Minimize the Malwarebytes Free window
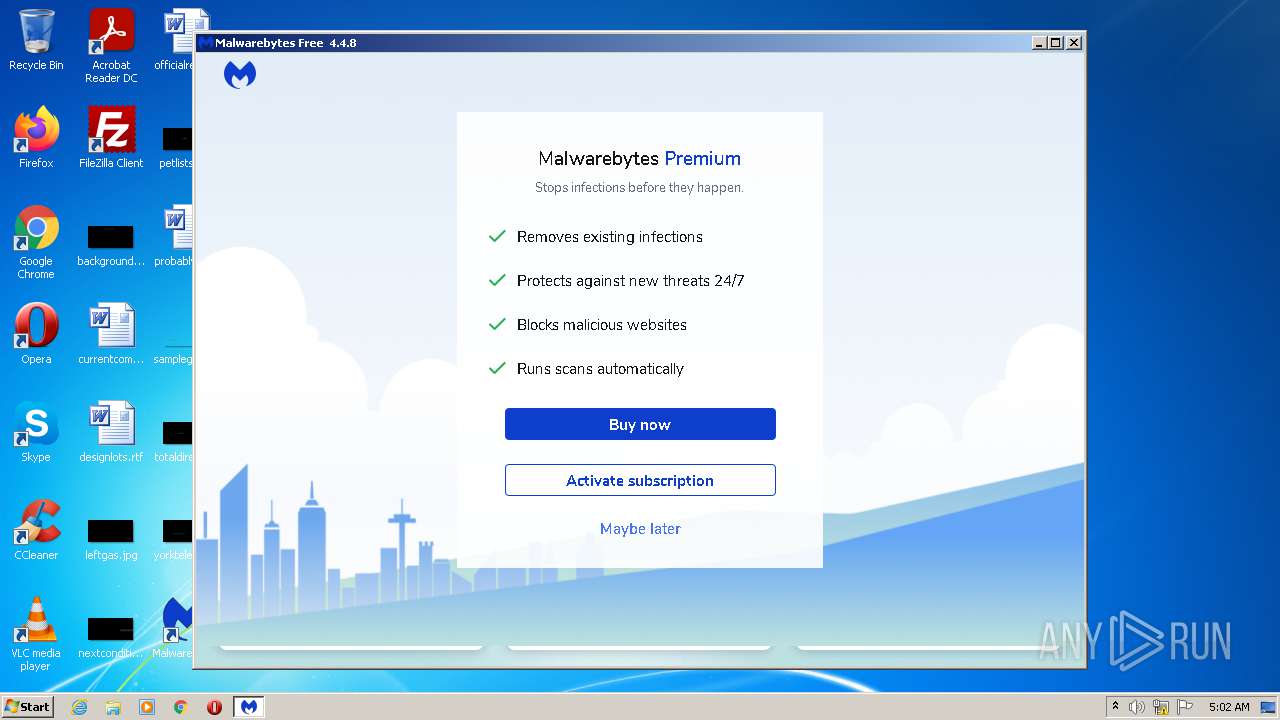This screenshot has width=1280, height=720. [1039, 43]
